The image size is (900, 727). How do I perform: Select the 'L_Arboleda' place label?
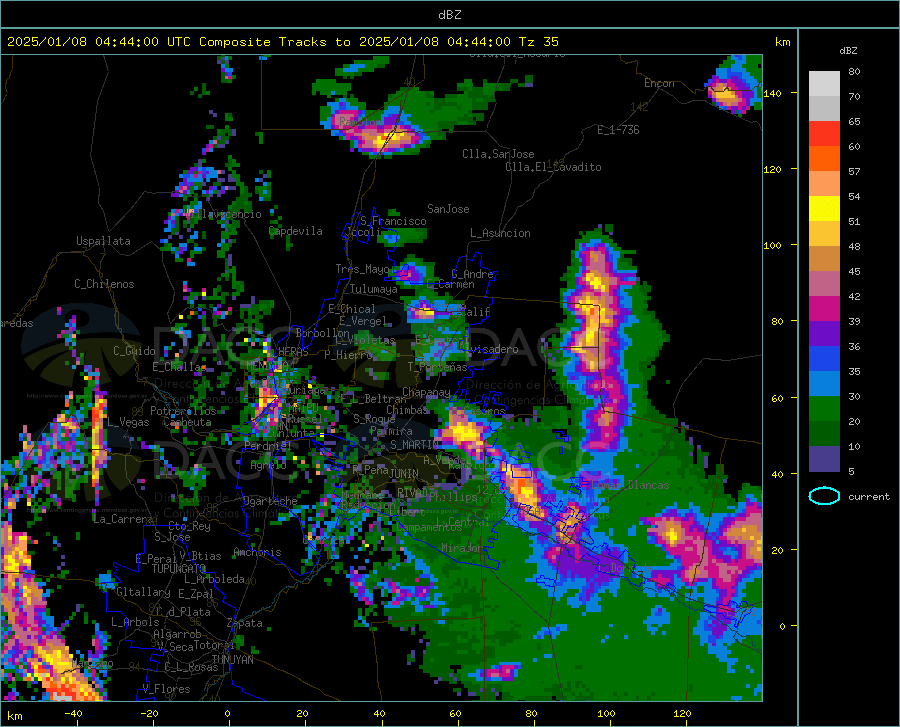coord(214,579)
